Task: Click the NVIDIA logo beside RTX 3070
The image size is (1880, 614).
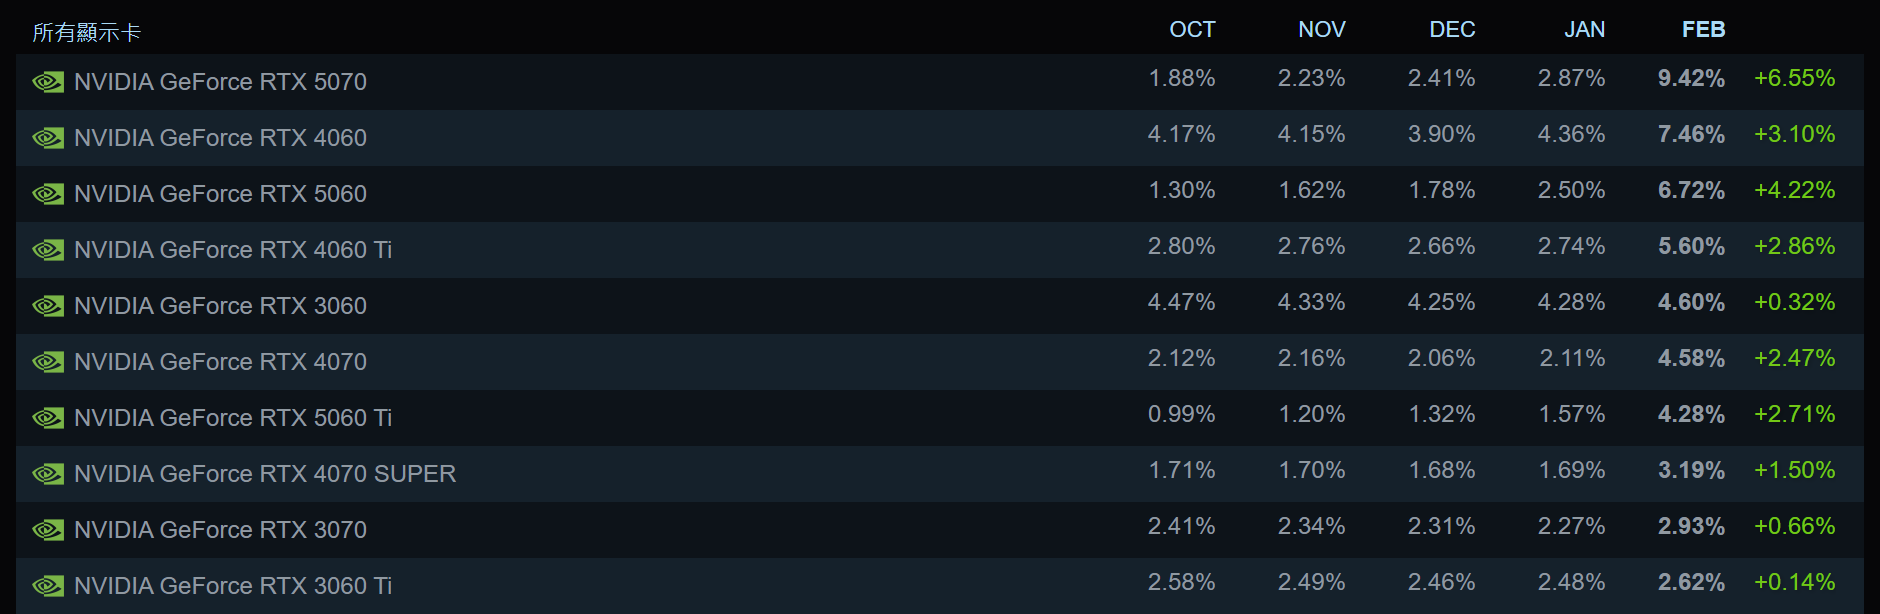Action: pos(48,530)
